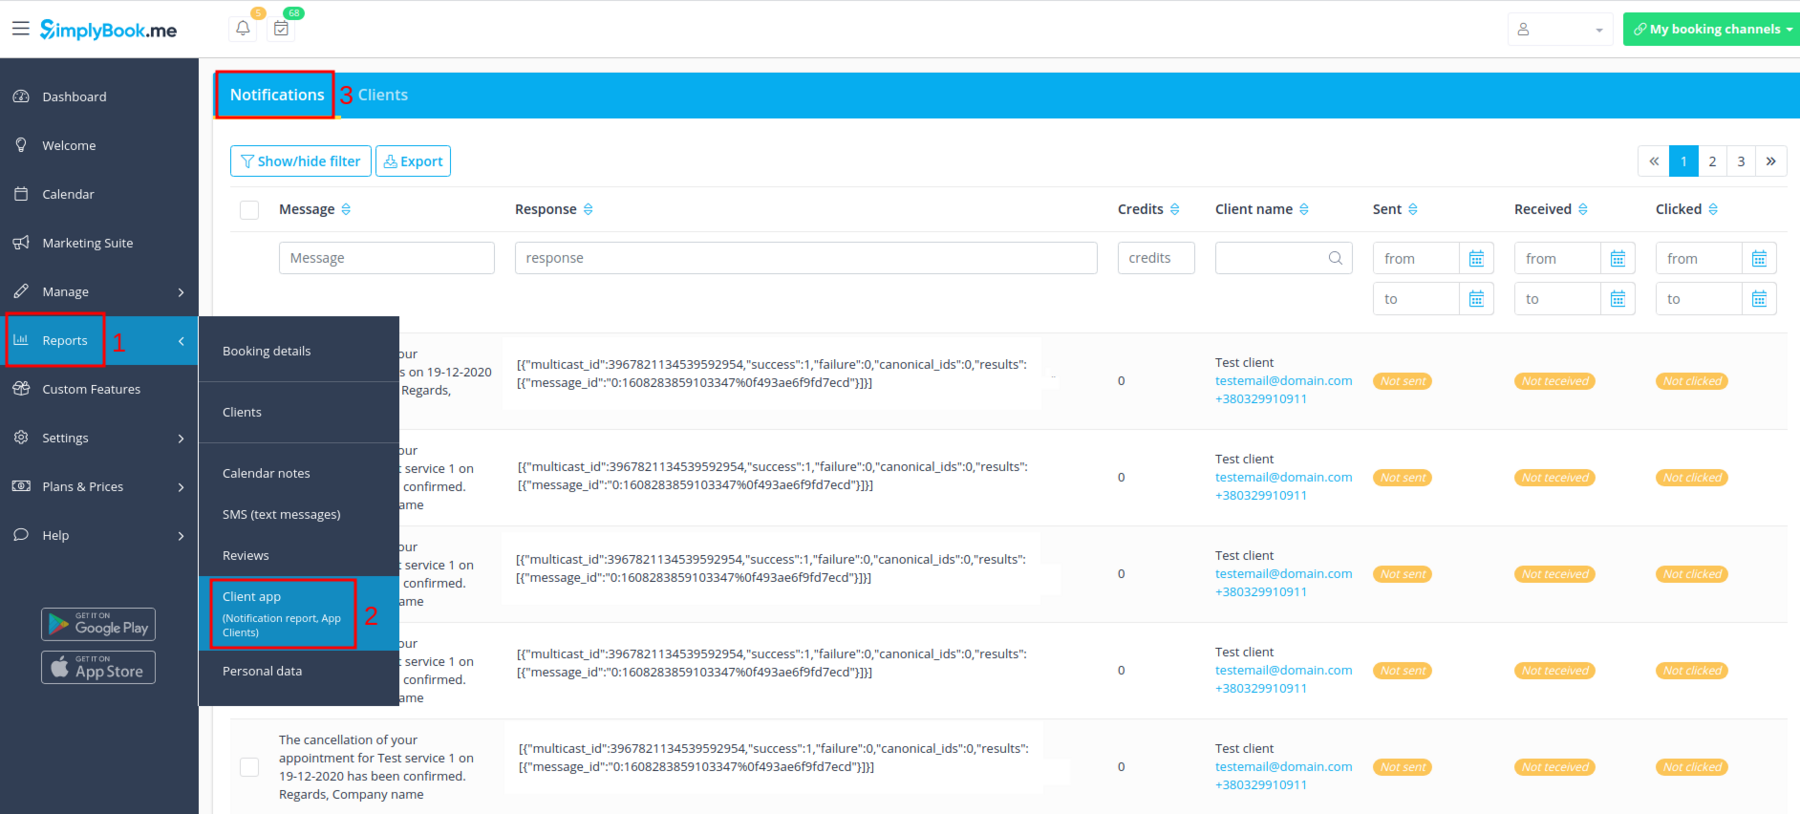Check the cancellation message row checkbox
This screenshot has width=1800, height=814.
(250, 767)
